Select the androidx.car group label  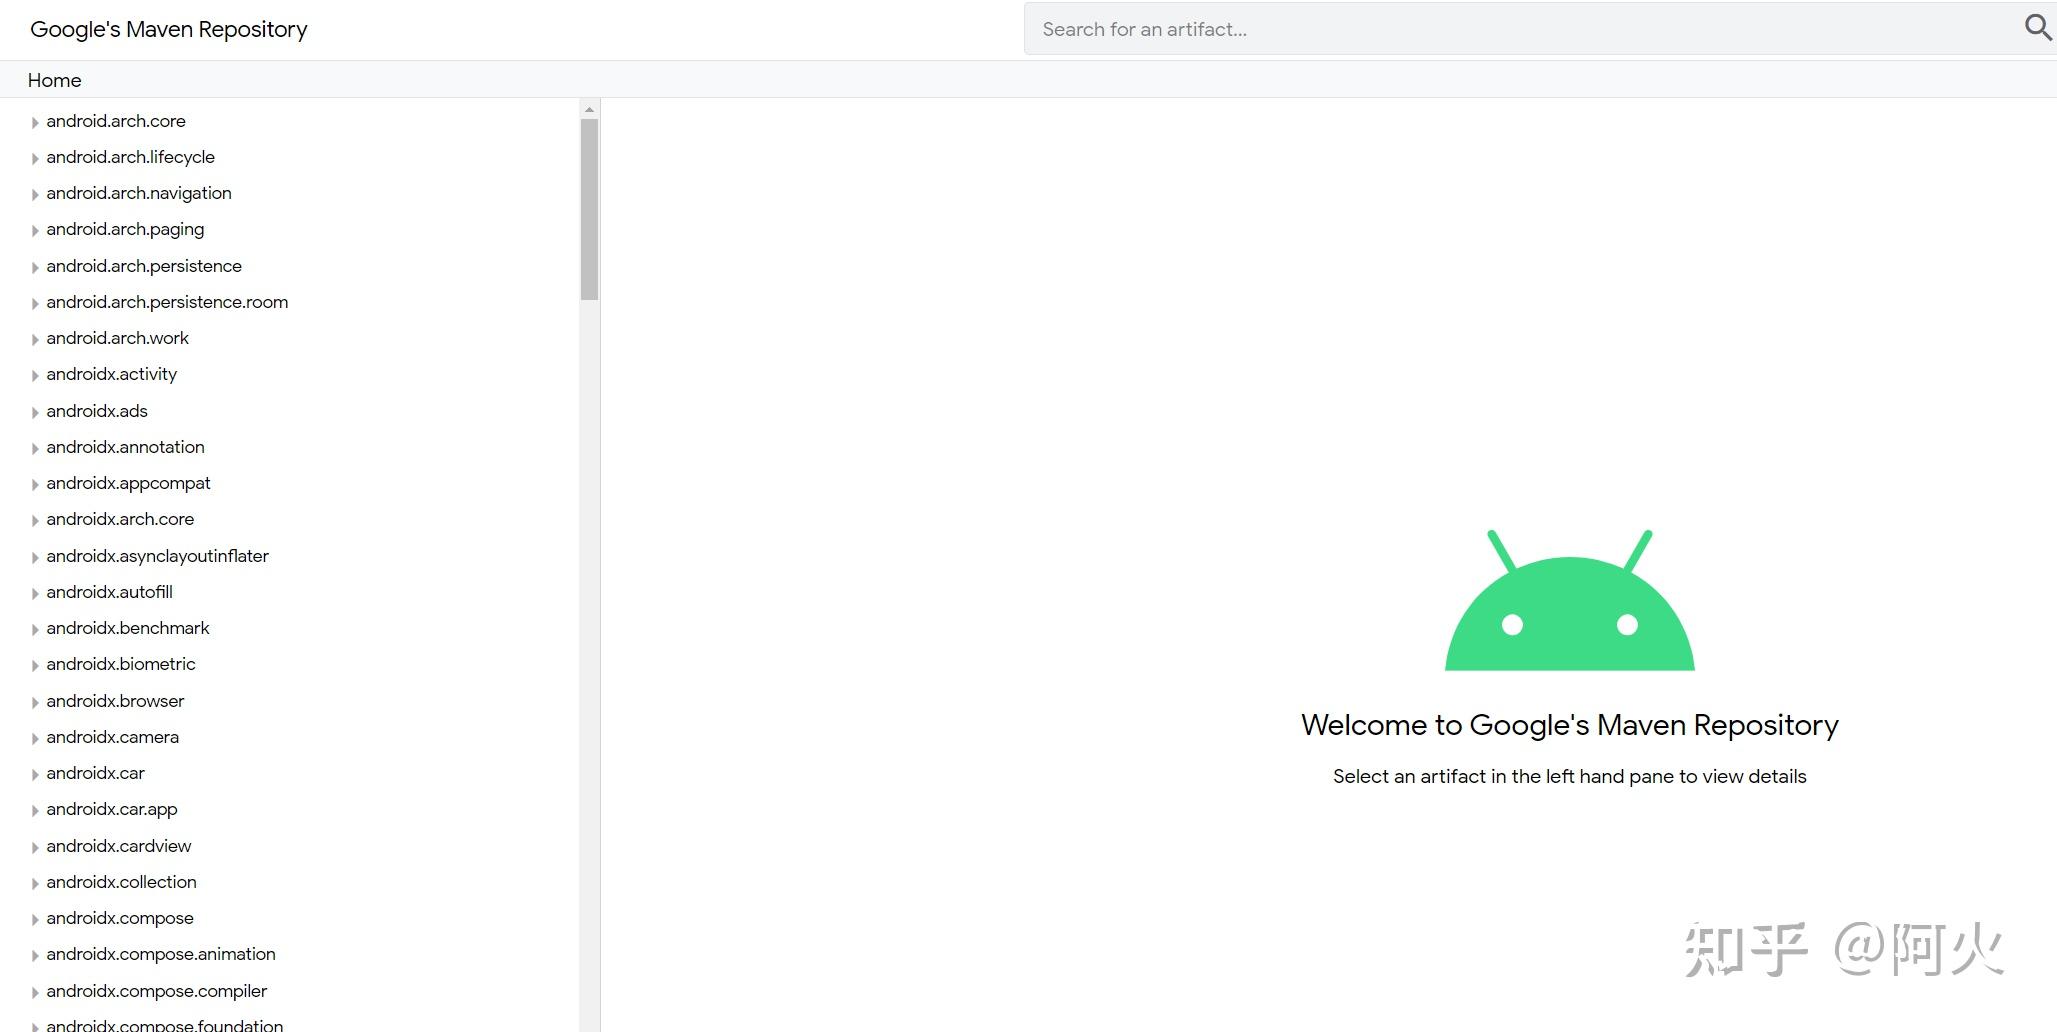[95, 773]
